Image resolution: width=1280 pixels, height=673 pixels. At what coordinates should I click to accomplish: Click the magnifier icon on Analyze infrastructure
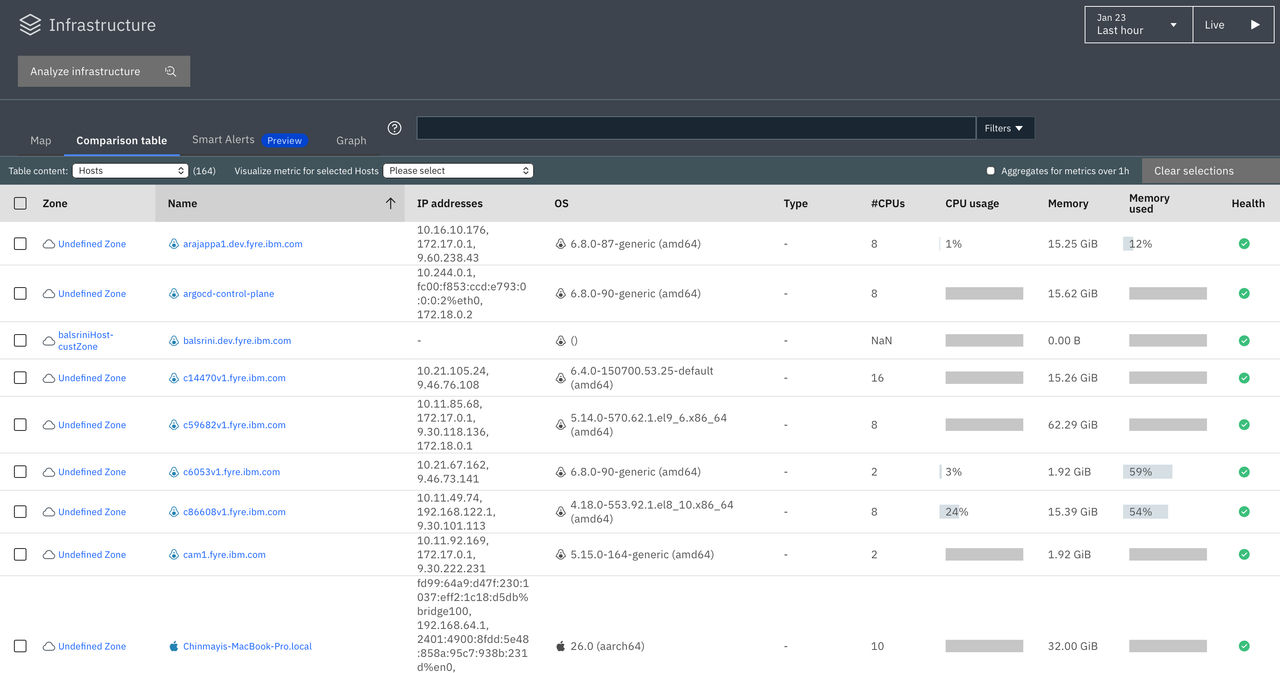pos(170,71)
